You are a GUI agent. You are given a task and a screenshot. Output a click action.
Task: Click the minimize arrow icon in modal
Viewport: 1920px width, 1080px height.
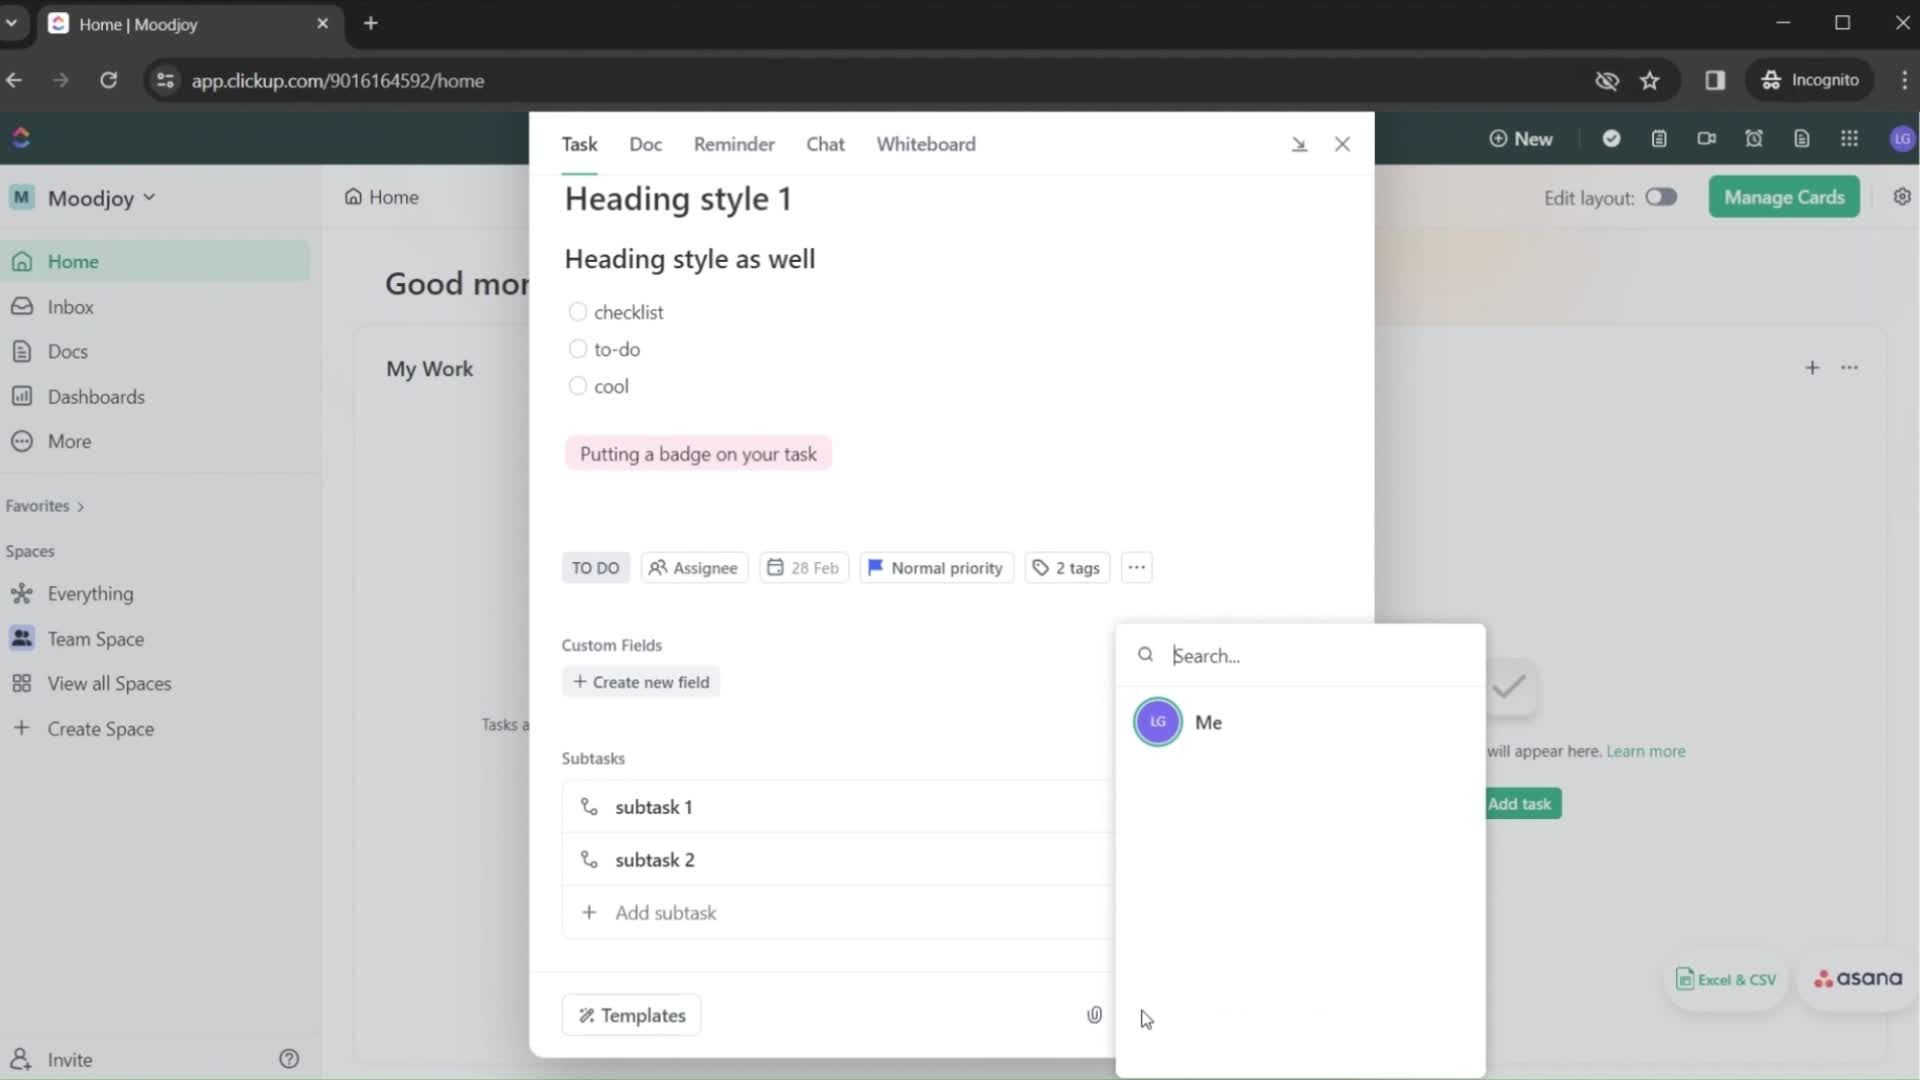point(1299,142)
